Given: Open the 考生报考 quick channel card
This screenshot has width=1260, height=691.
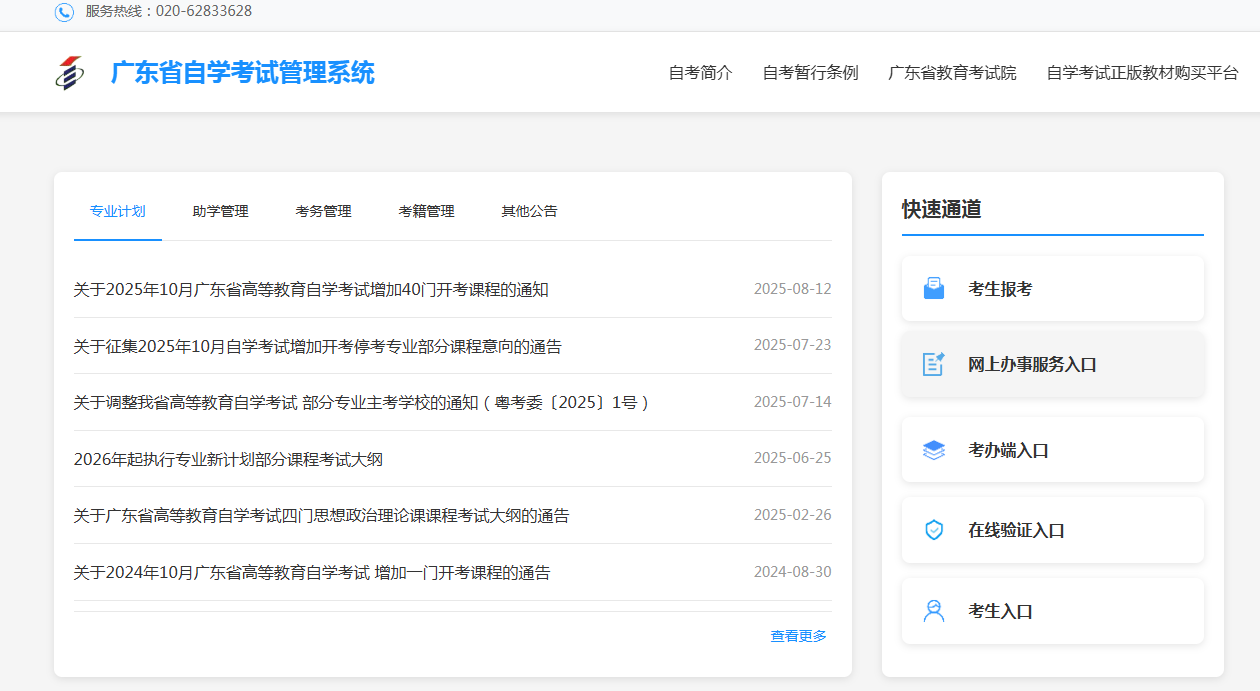Looking at the screenshot, I should coord(1052,288).
